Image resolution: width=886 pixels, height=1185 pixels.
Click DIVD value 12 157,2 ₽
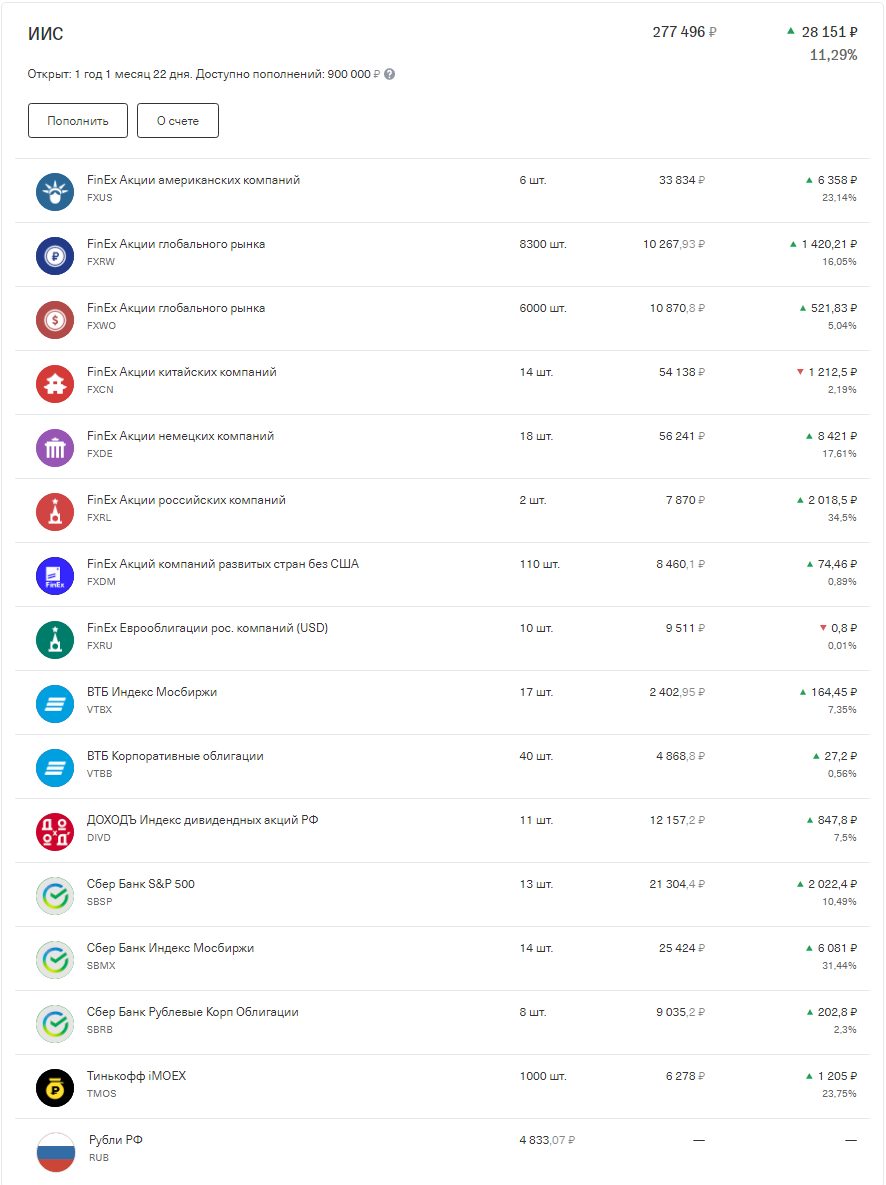point(677,820)
